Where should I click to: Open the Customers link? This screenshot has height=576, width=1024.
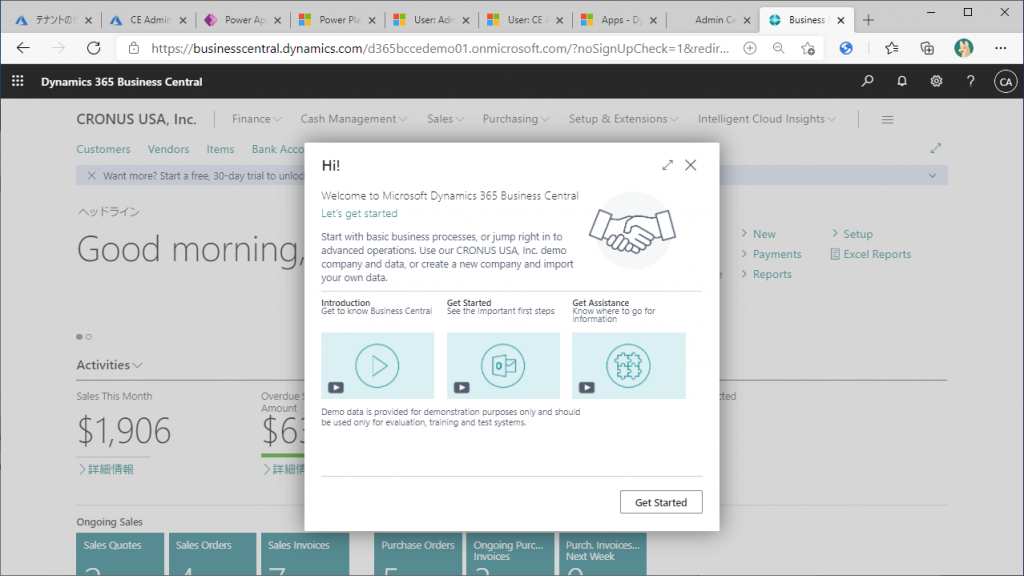103,149
